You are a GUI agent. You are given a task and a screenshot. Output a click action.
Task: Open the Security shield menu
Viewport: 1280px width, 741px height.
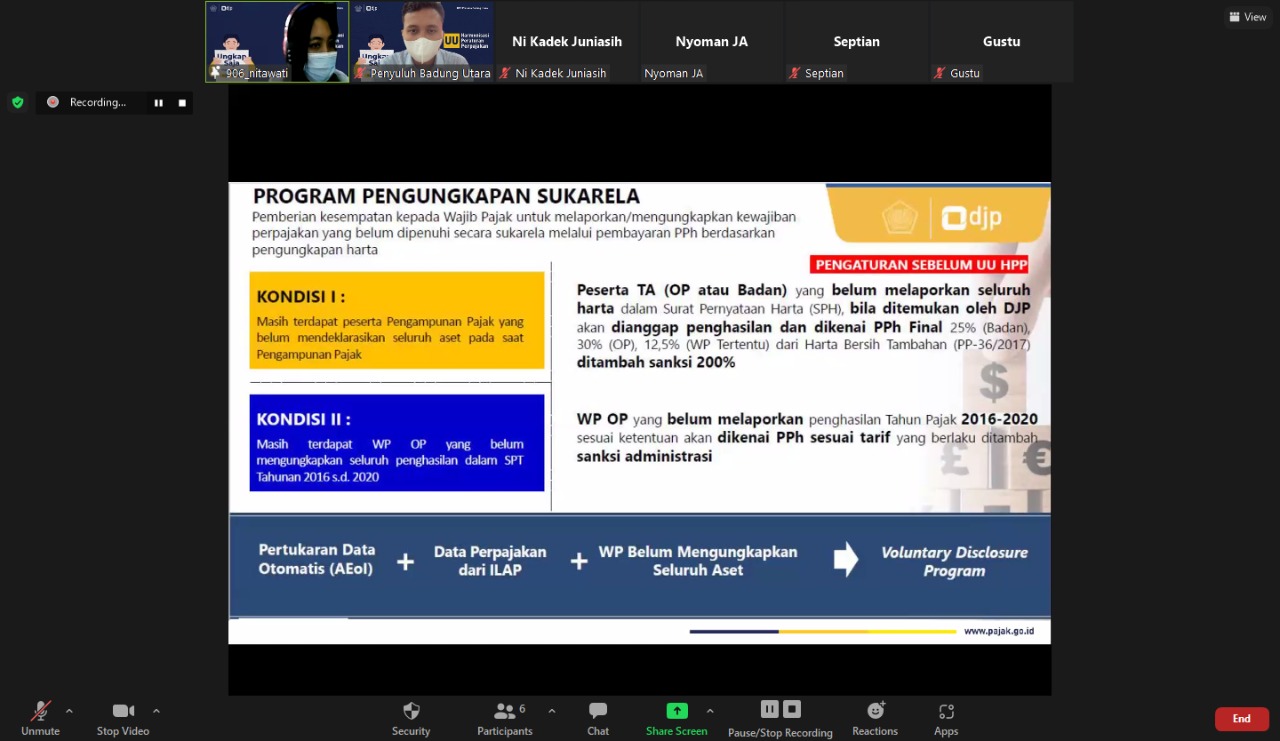(411, 712)
